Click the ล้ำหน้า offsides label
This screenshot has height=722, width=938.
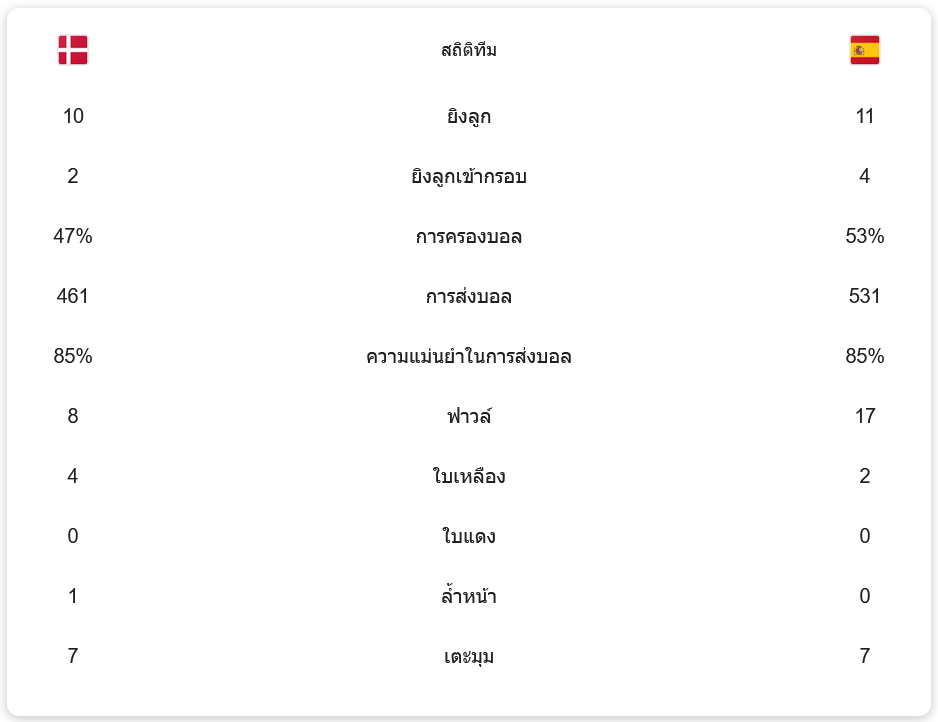point(469,597)
